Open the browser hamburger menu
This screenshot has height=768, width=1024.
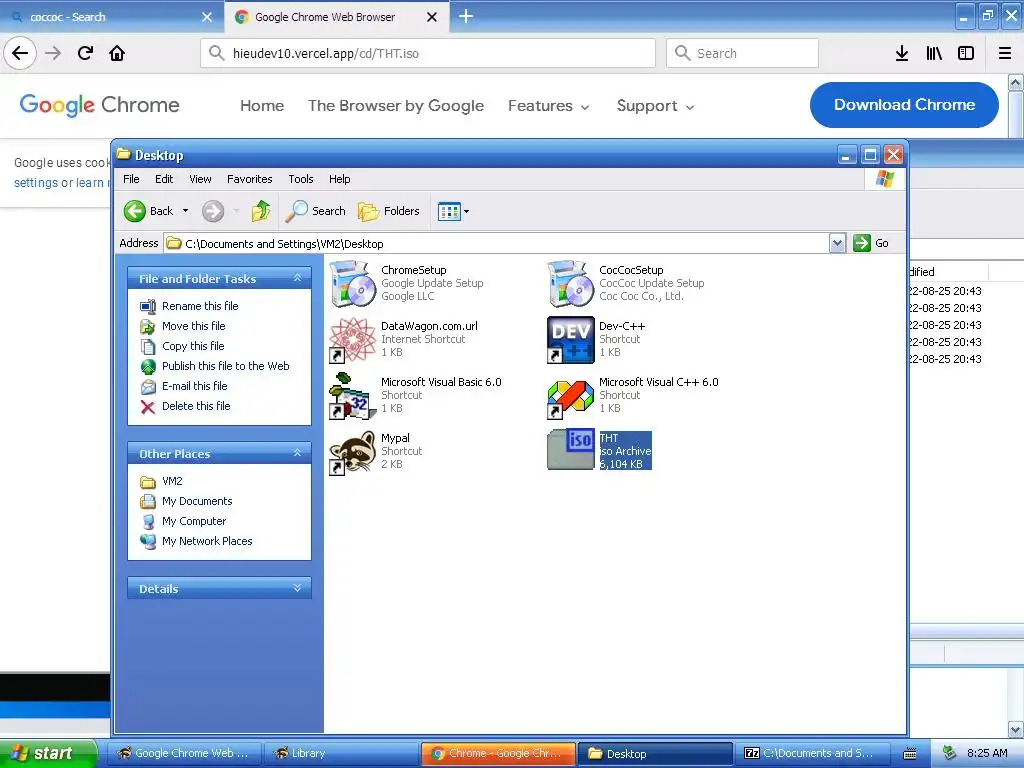click(1005, 53)
